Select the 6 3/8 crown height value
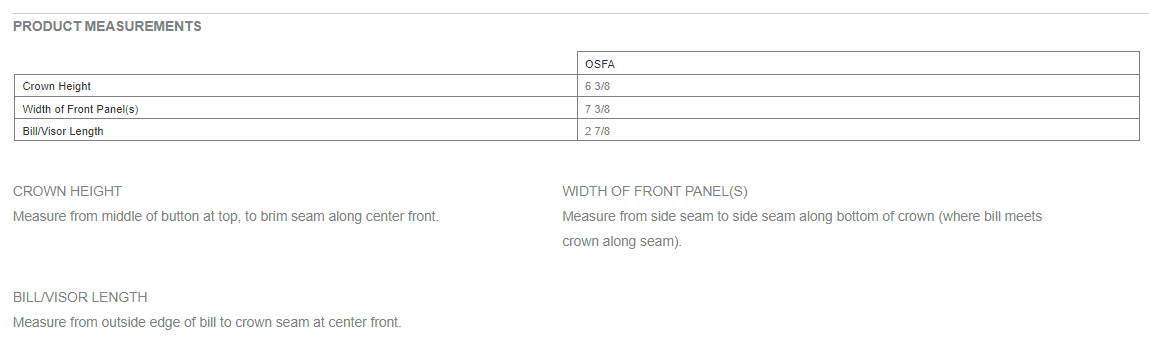Viewport: 1149px width, 363px height. [598, 86]
